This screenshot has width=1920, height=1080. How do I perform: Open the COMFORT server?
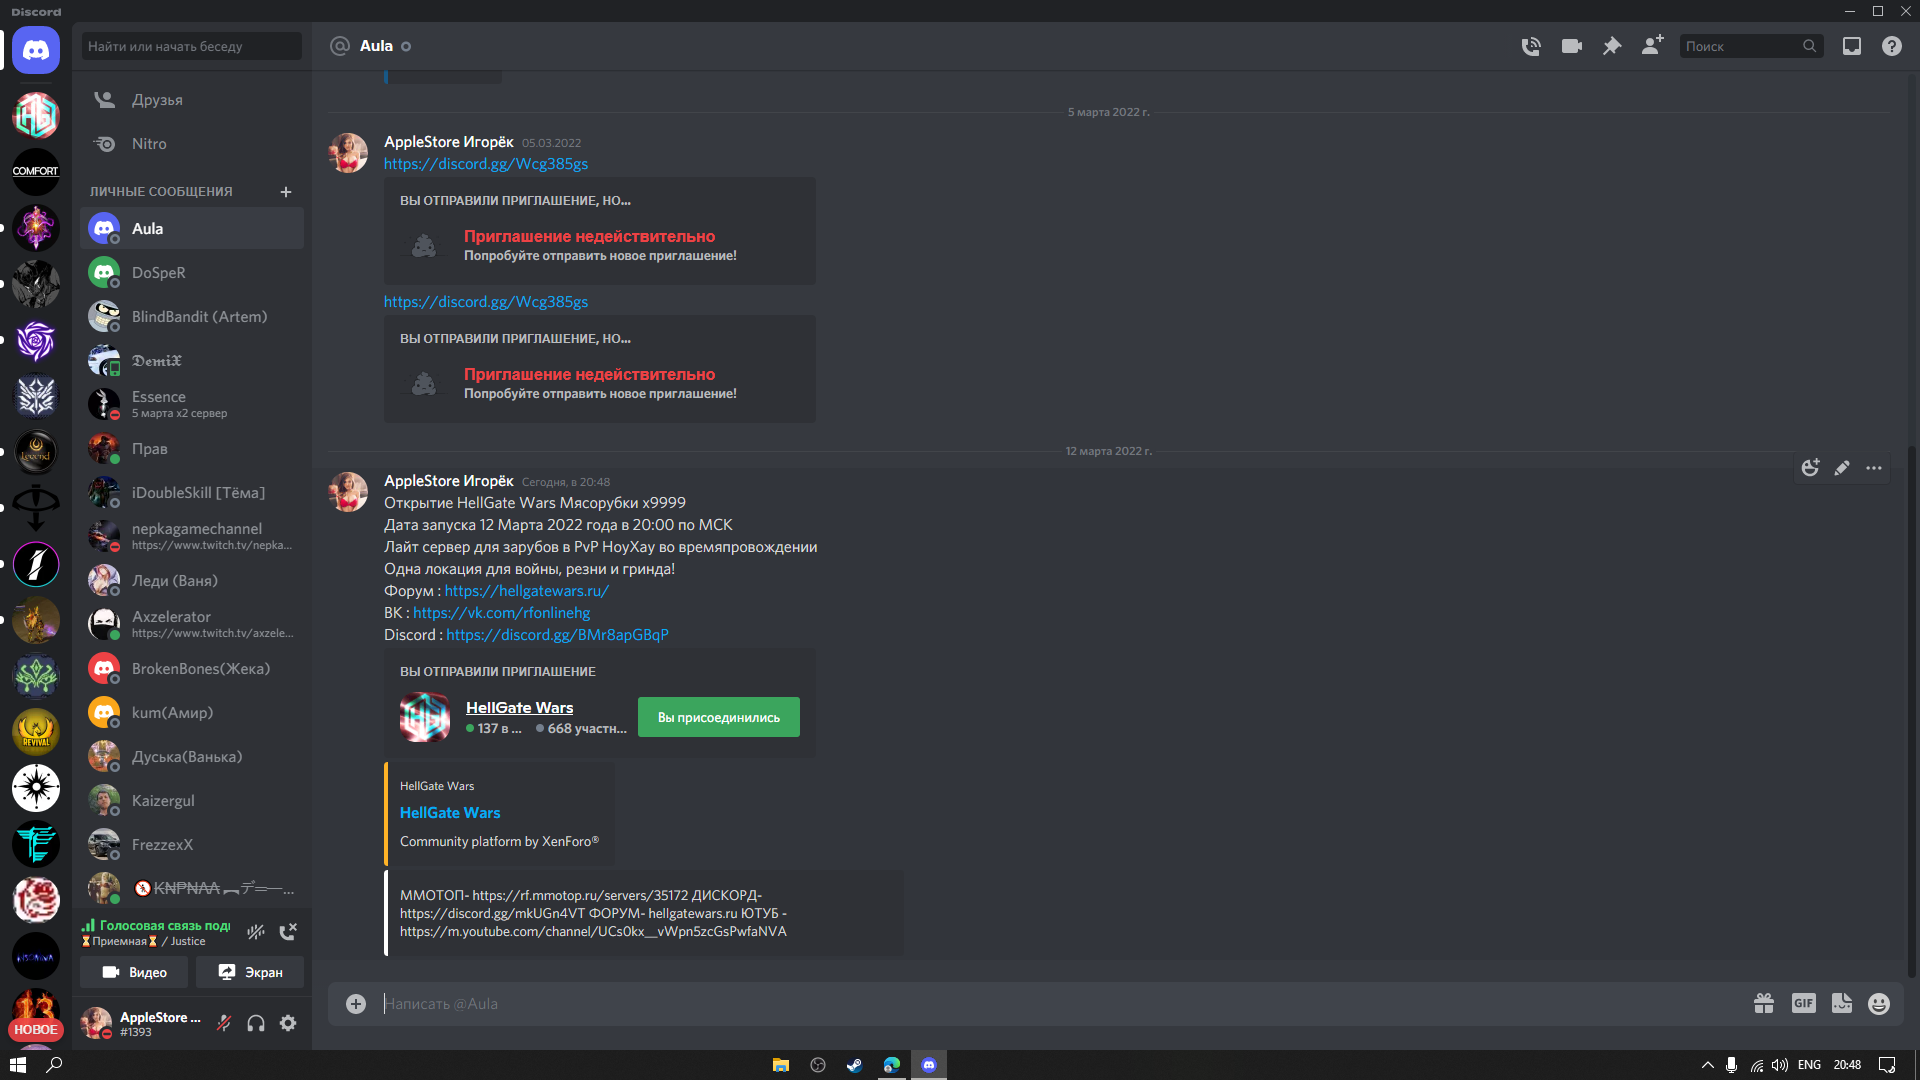click(36, 171)
